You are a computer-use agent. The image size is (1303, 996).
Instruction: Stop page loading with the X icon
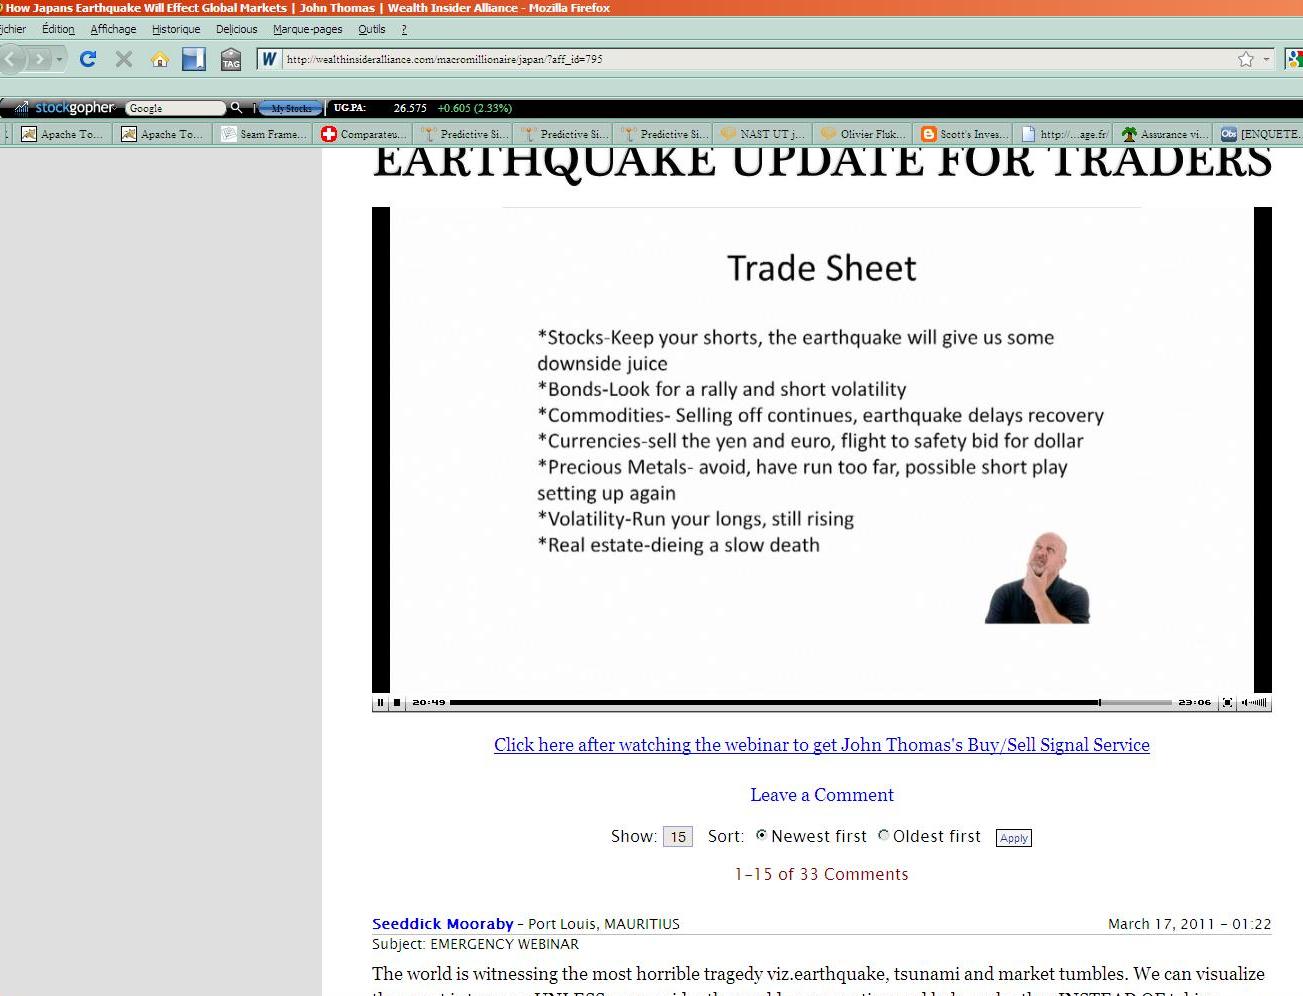point(124,59)
